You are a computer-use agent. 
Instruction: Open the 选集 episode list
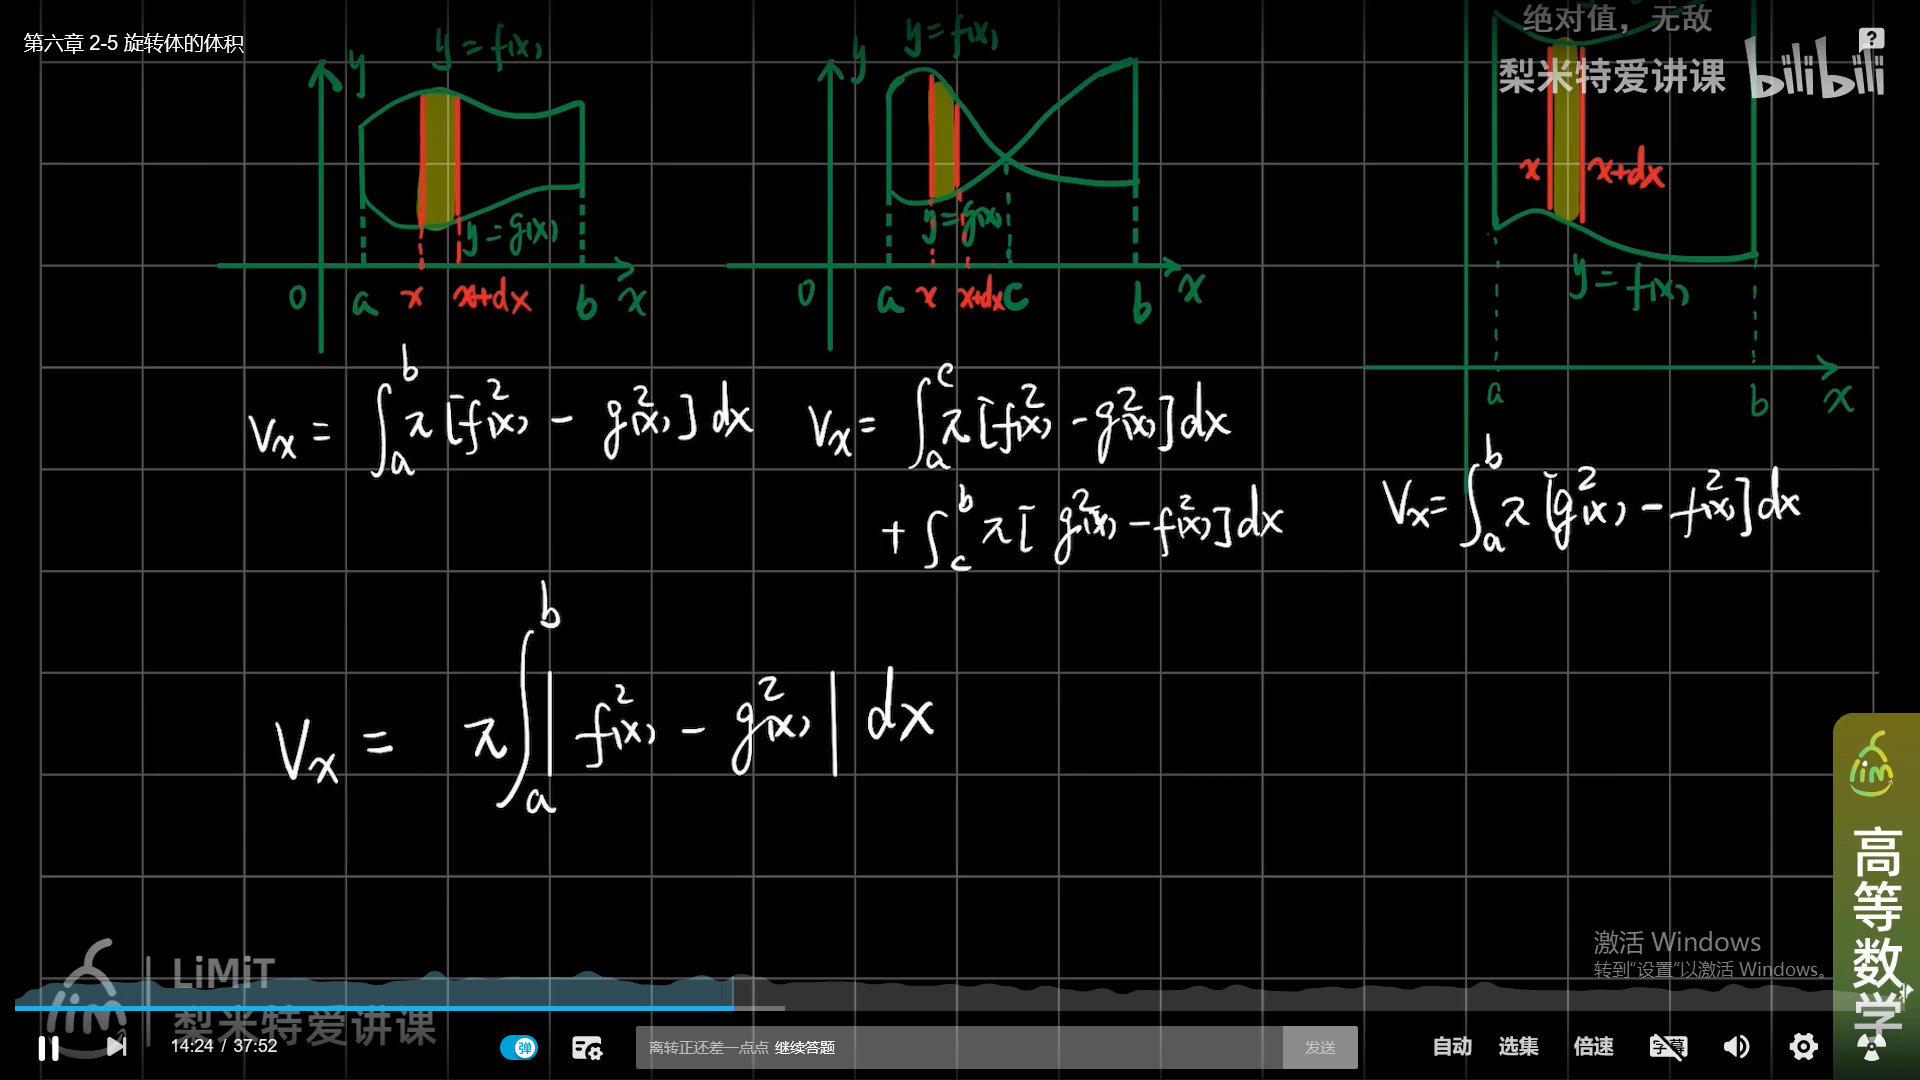[1518, 1047]
